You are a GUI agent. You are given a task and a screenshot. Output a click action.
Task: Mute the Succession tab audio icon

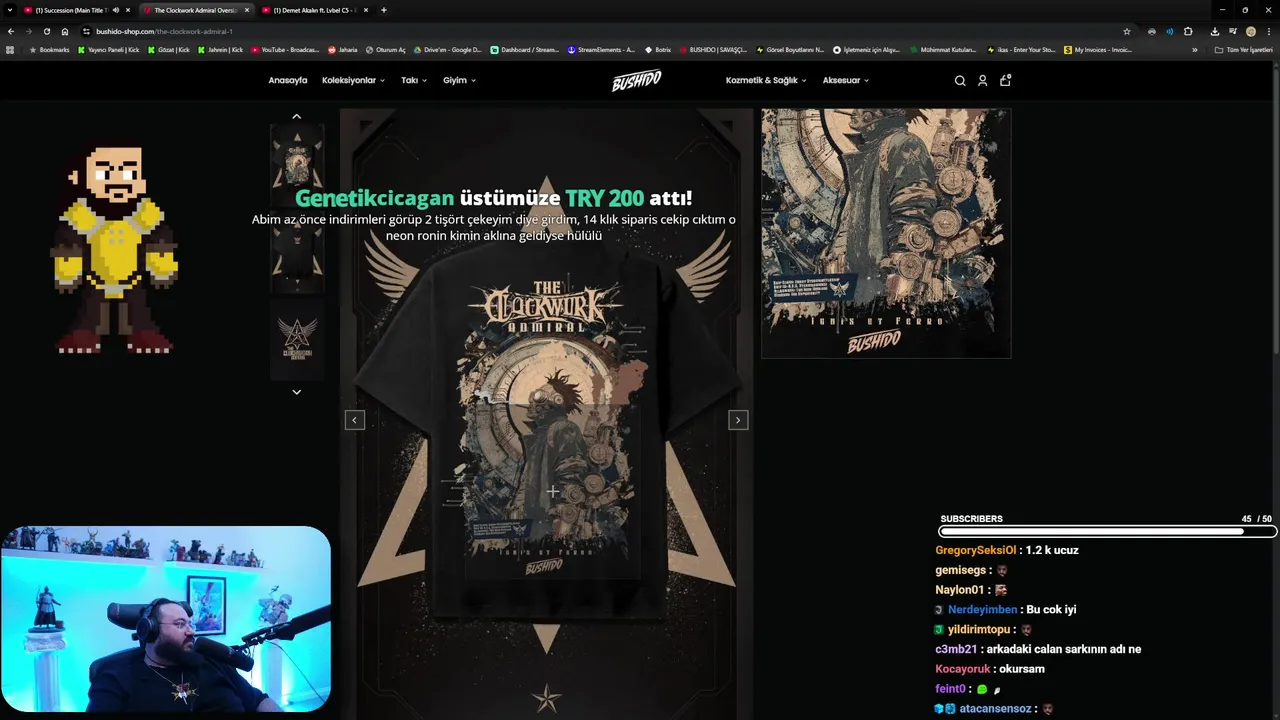(116, 10)
